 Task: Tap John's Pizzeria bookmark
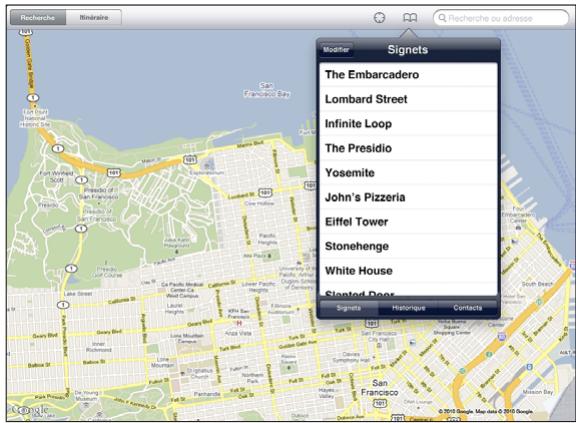pyautogui.click(x=408, y=198)
